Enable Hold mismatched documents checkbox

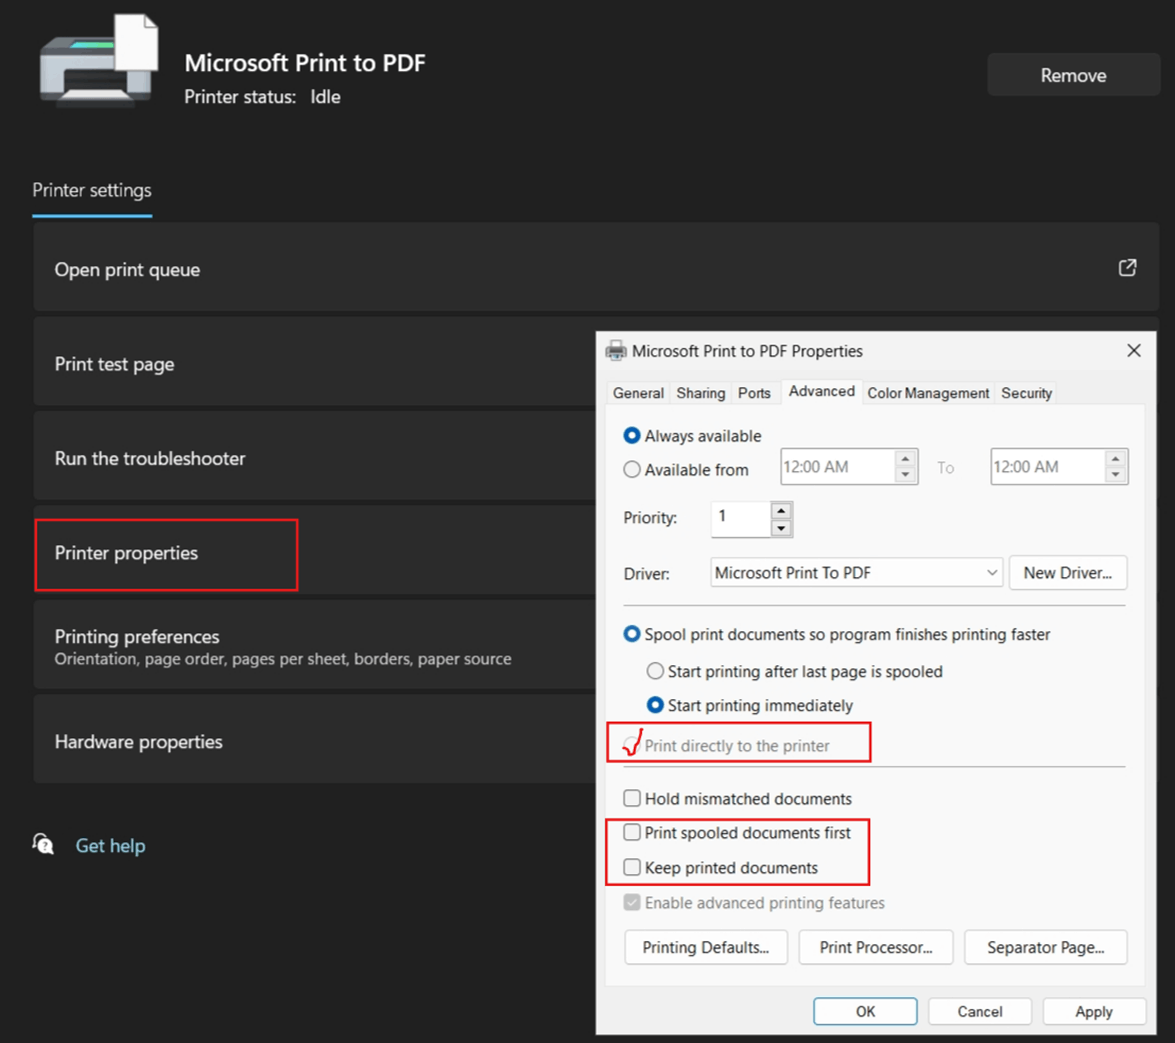coord(632,798)
